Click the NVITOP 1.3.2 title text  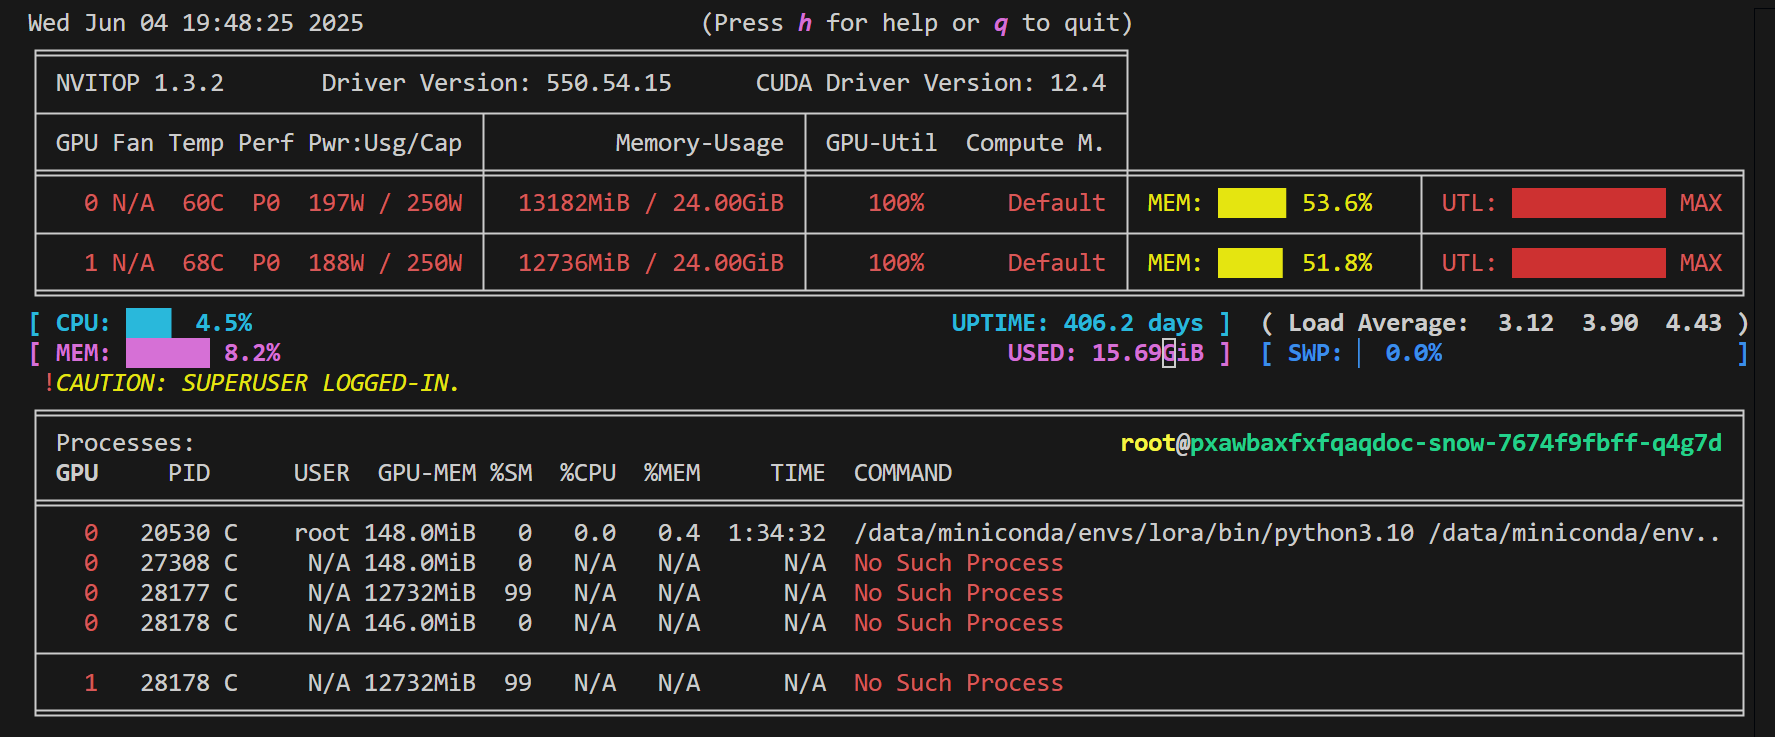point(140,83)
